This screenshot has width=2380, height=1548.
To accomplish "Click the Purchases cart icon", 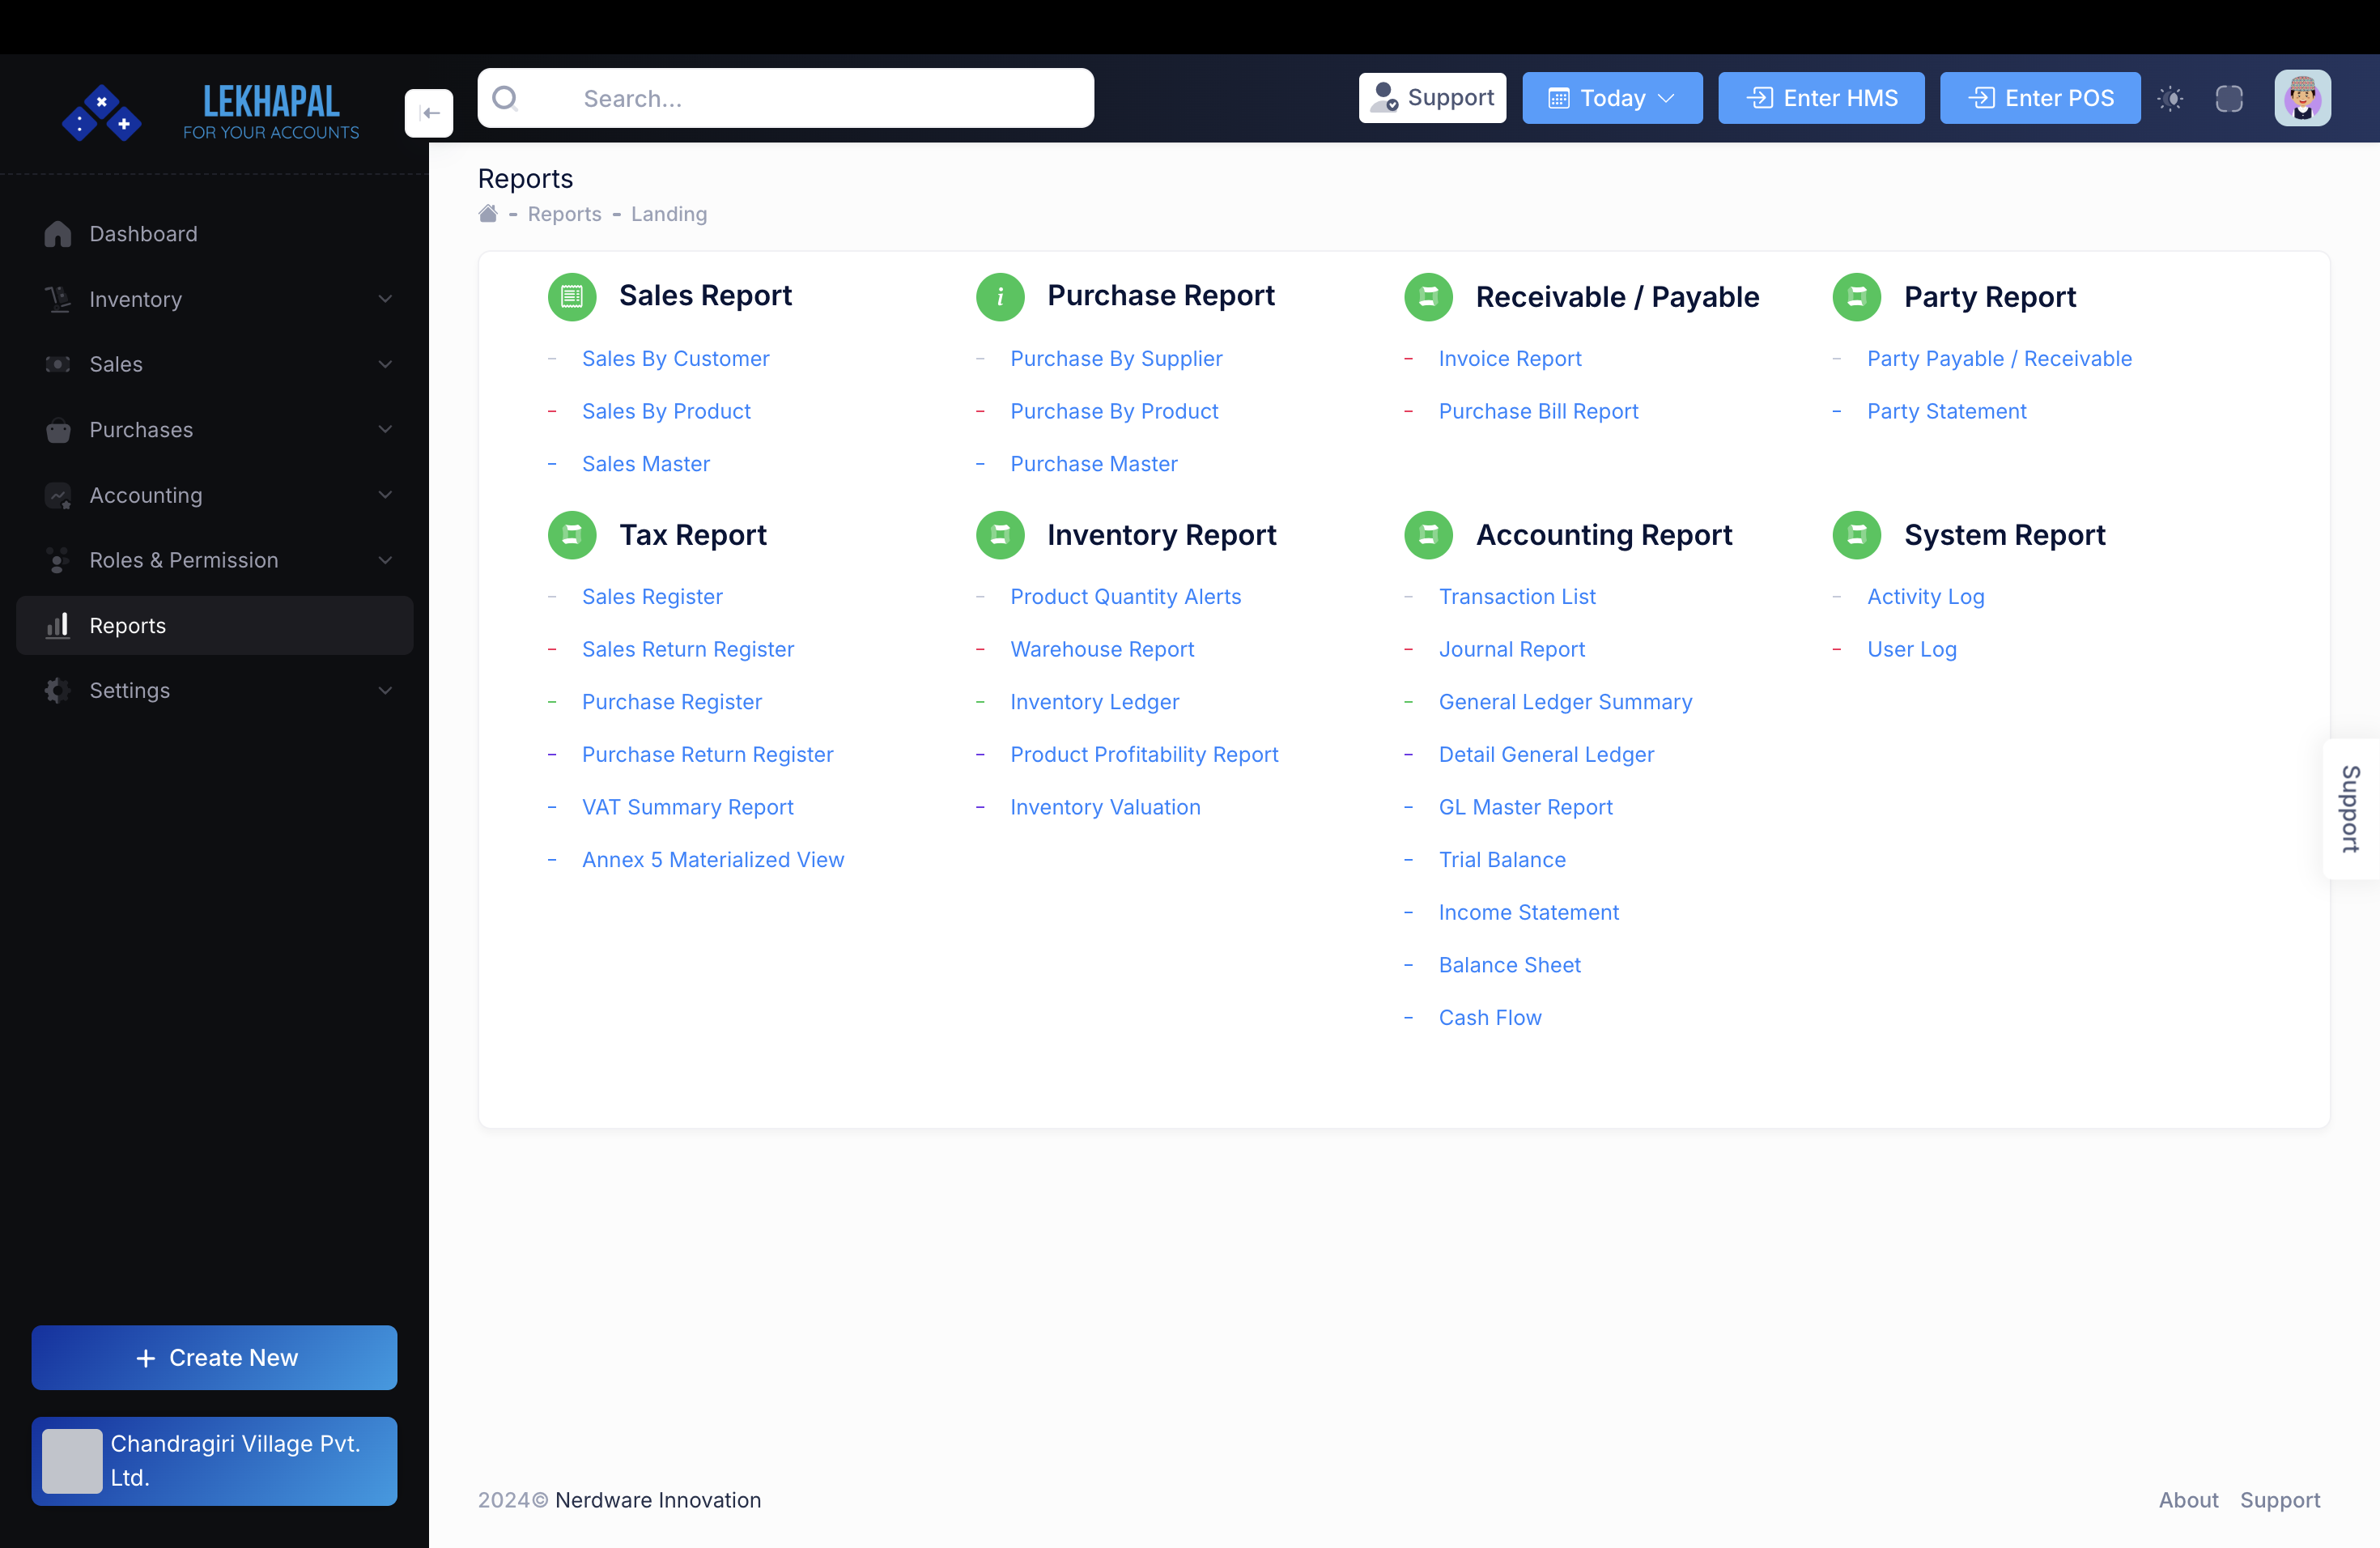I will click(x=57, y=430).
